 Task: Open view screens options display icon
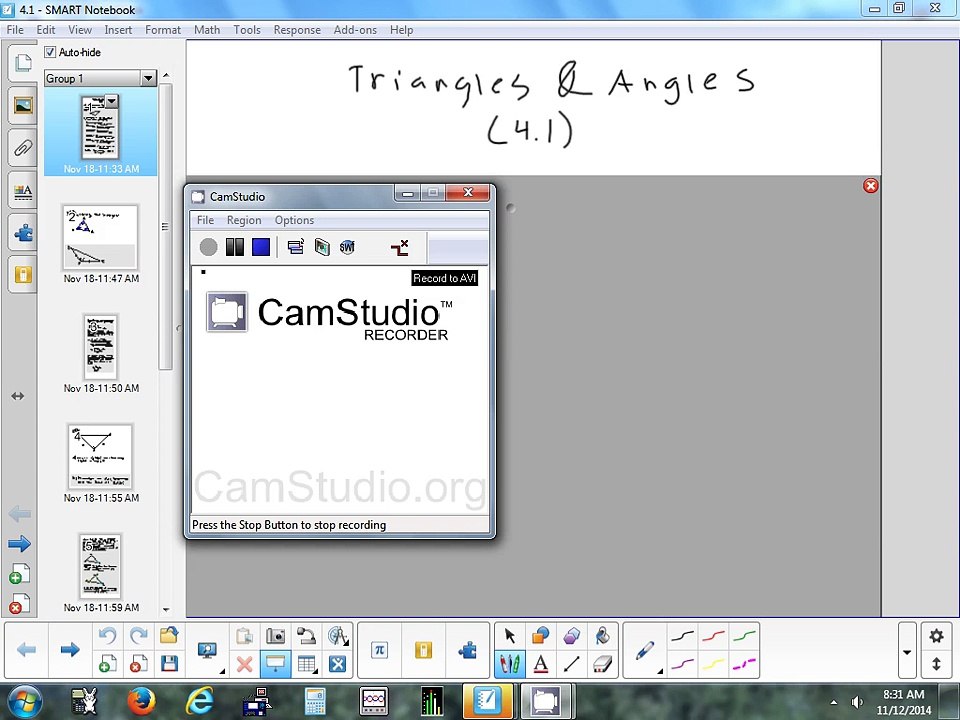[x=208, y=650]
